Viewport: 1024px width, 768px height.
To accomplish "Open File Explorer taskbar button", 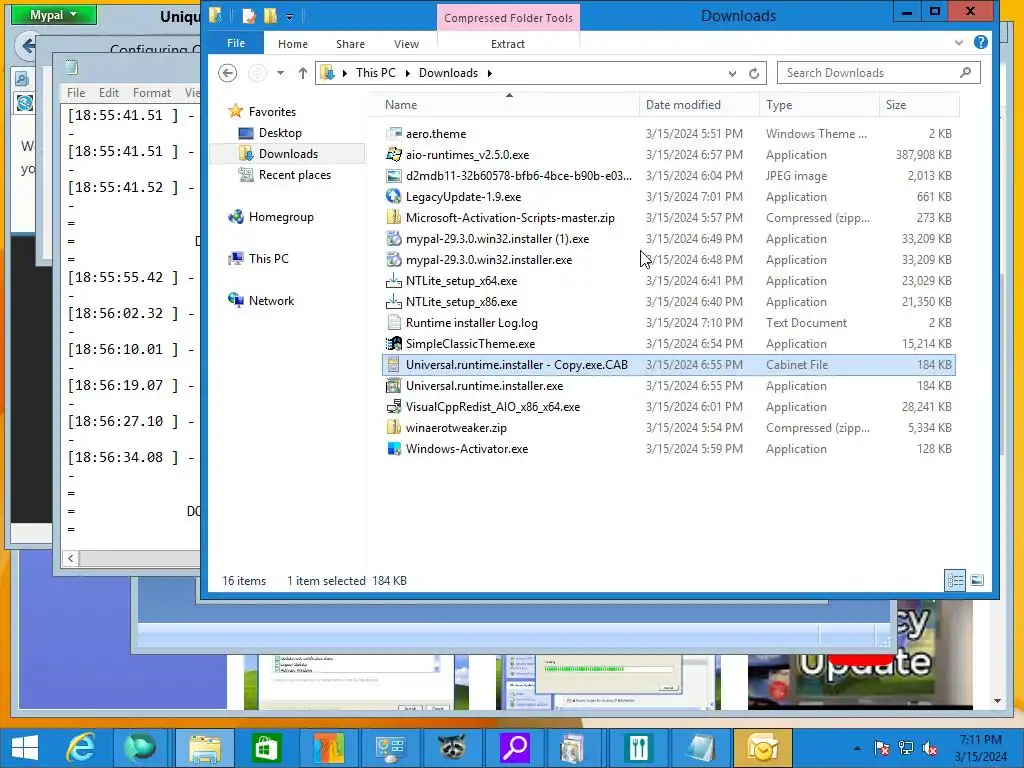I will [x=204, y=748].
